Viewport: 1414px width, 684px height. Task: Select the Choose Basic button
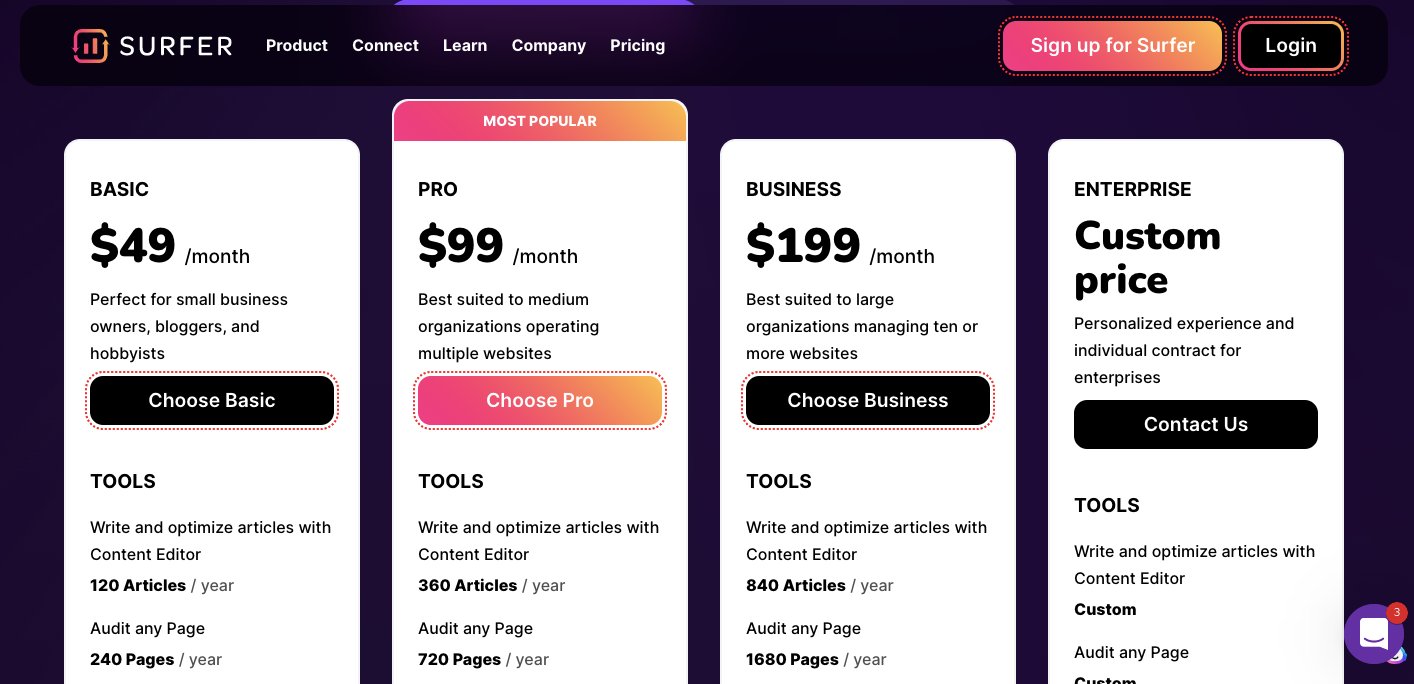212,401
